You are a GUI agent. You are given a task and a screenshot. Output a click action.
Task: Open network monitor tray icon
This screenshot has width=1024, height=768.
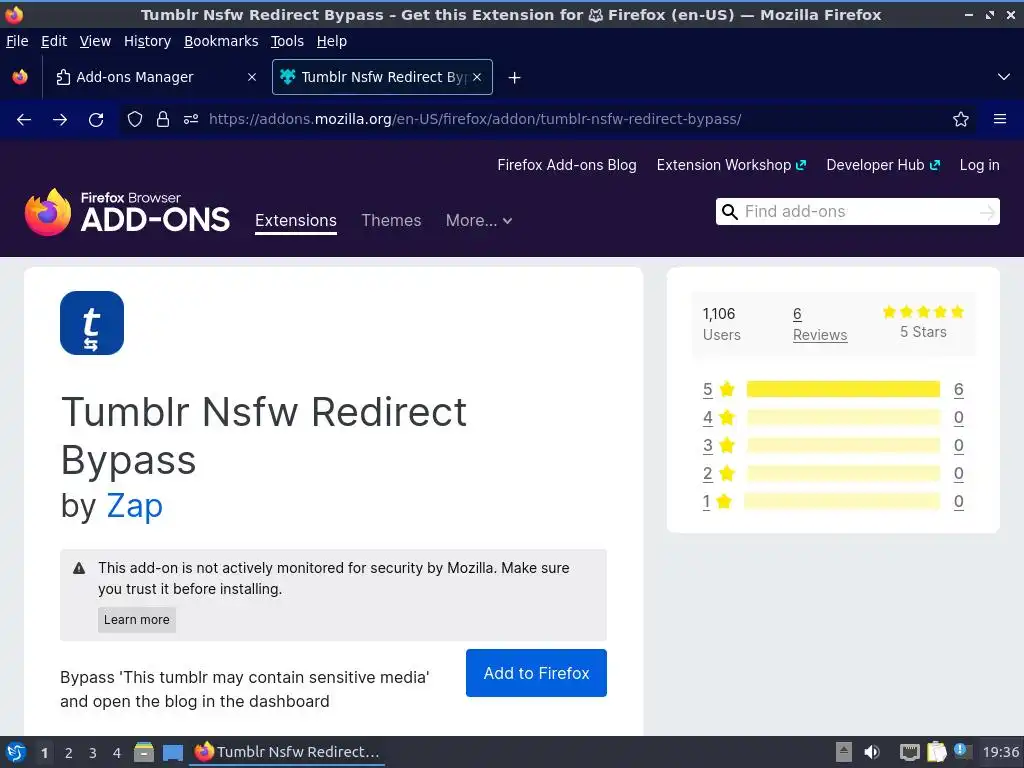909,752
